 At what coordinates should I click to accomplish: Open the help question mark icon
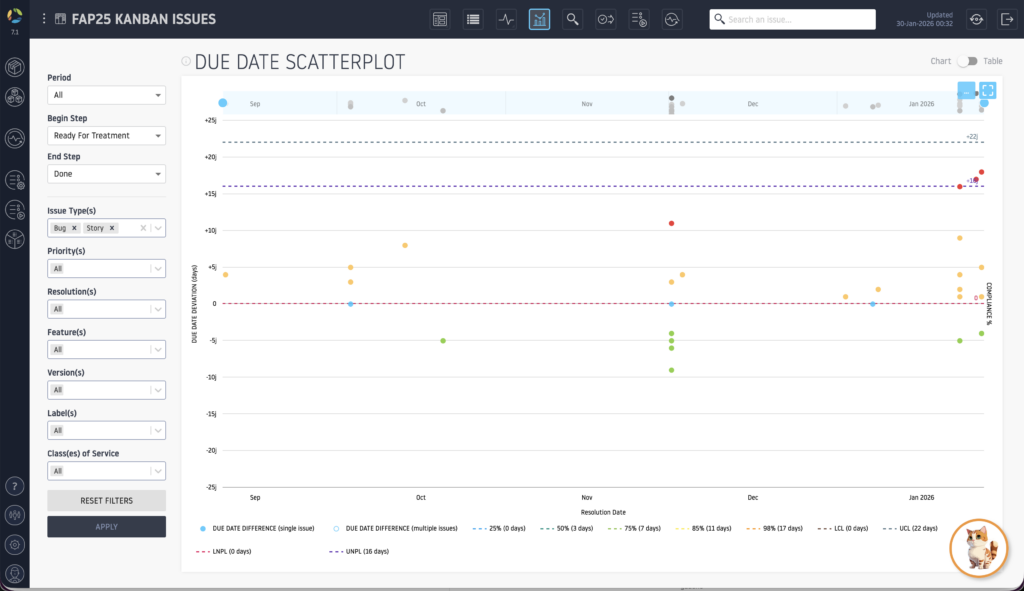pyautogui.click(x=15, y=487)
